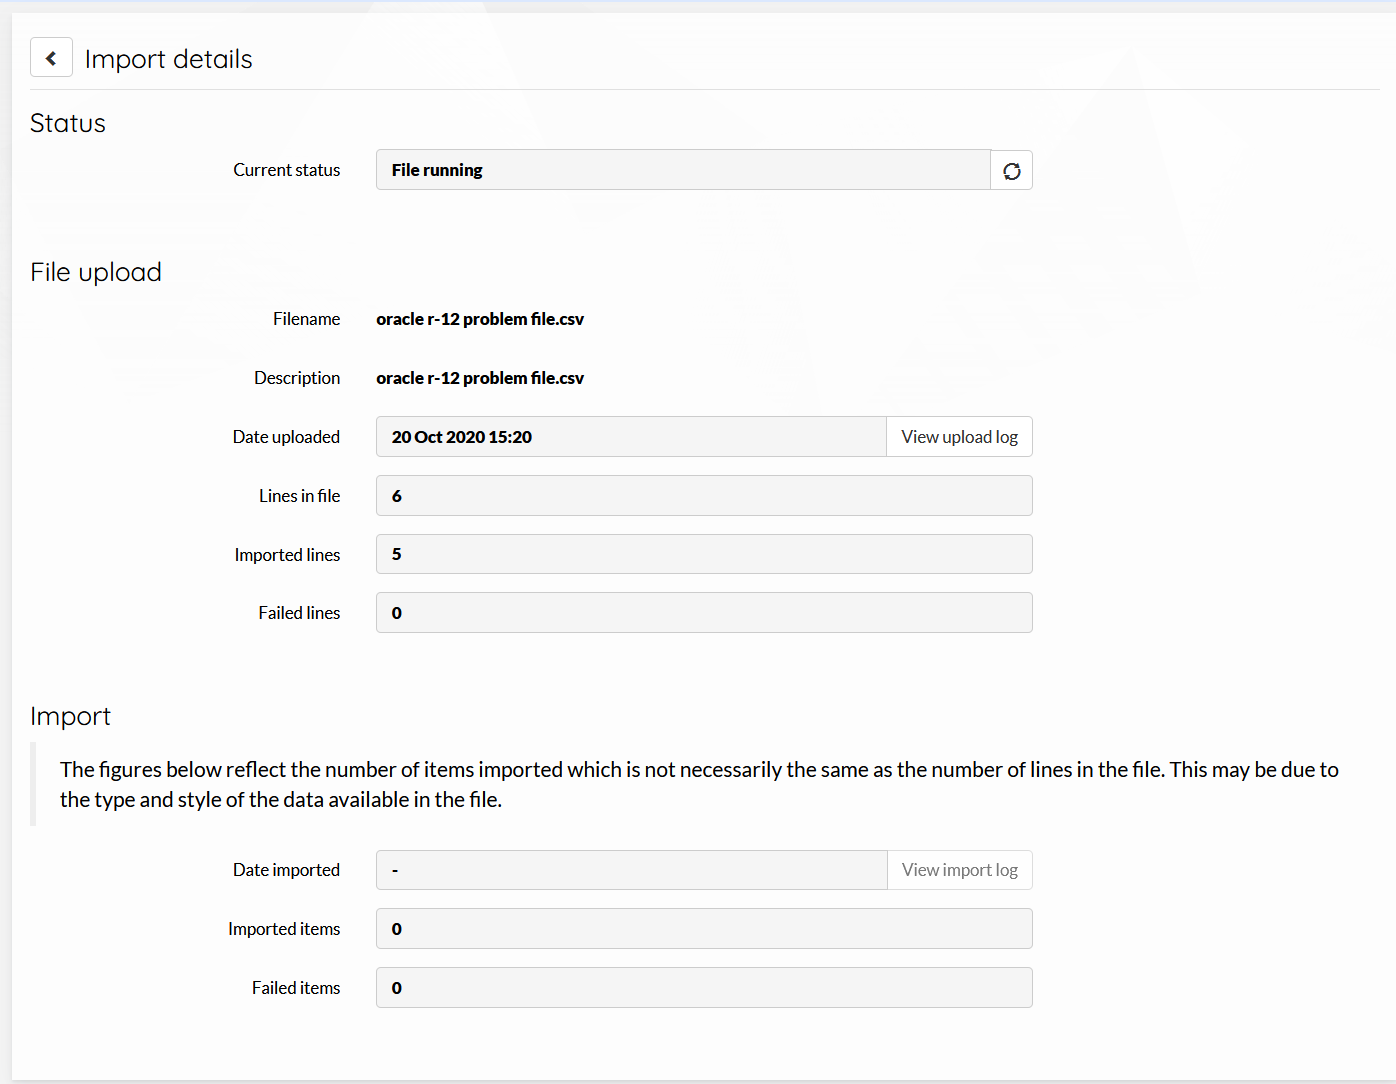Go back using the chevron arrow button

[51, 58]
